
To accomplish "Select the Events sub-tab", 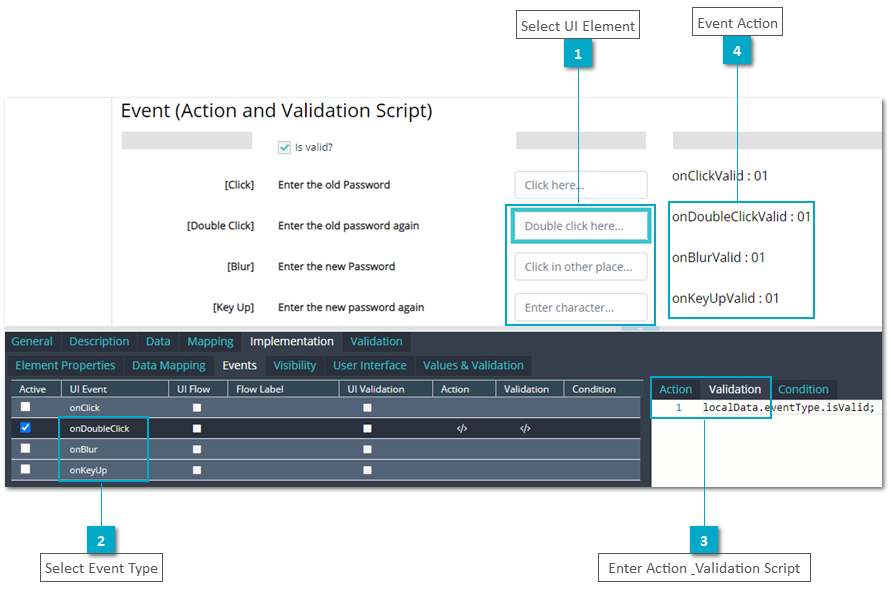I will pos(239,365).
